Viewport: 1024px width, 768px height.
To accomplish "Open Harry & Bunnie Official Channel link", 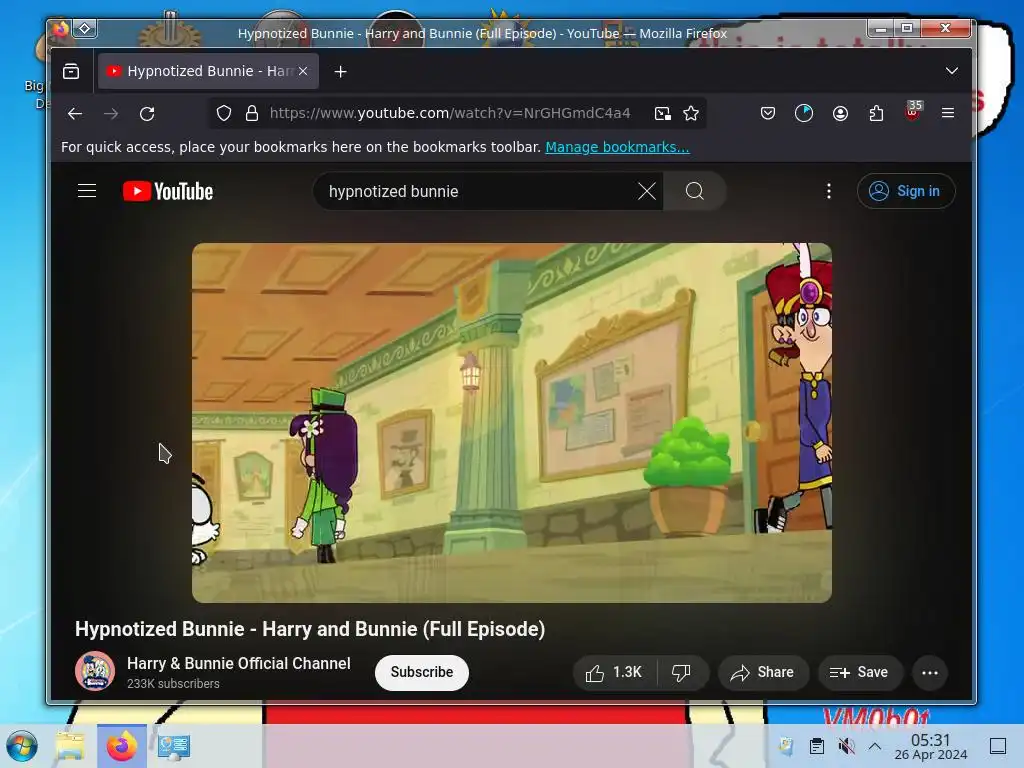I will [238, 663].
